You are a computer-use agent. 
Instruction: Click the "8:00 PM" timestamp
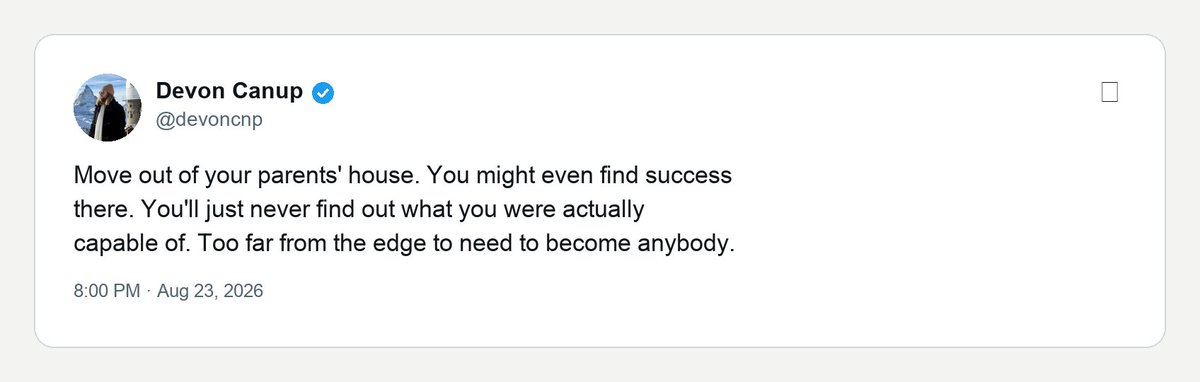(107, 292)
